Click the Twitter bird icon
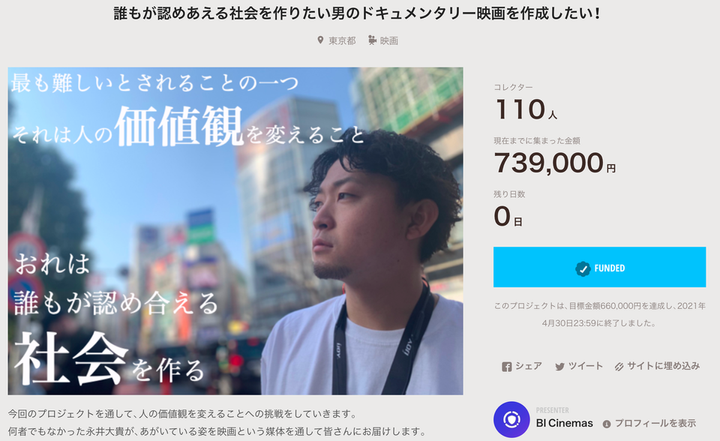 (560, 367)
